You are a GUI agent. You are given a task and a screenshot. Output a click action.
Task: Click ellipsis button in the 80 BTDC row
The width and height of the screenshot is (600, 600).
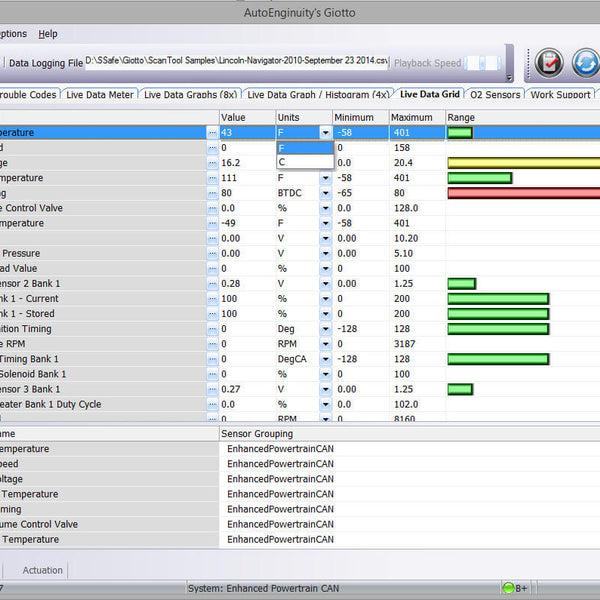[212, 193]
